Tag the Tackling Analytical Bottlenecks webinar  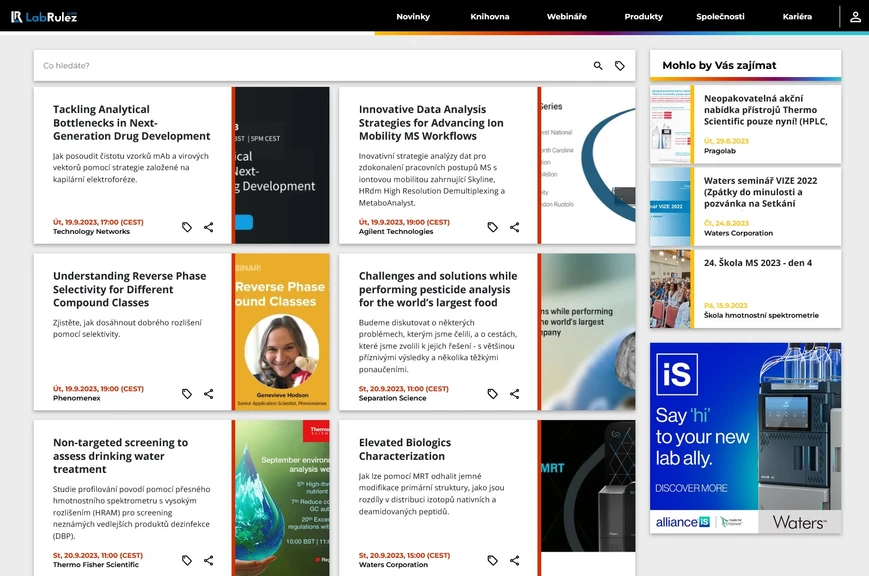(187, 227)
